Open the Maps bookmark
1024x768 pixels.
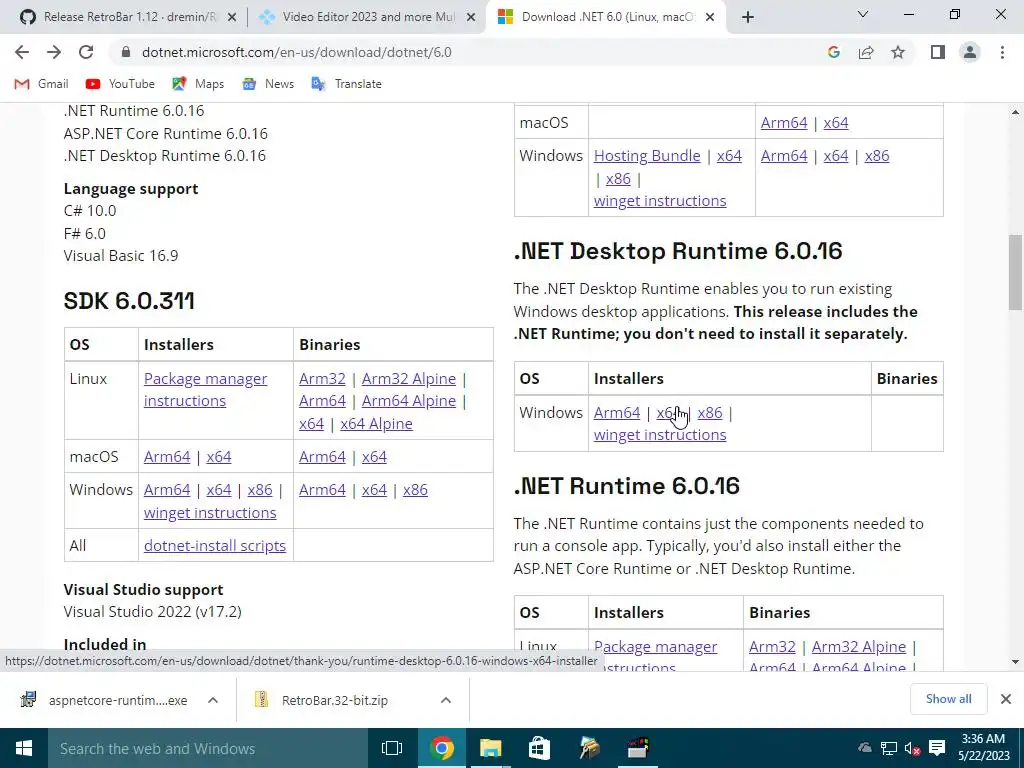[198, 84]
